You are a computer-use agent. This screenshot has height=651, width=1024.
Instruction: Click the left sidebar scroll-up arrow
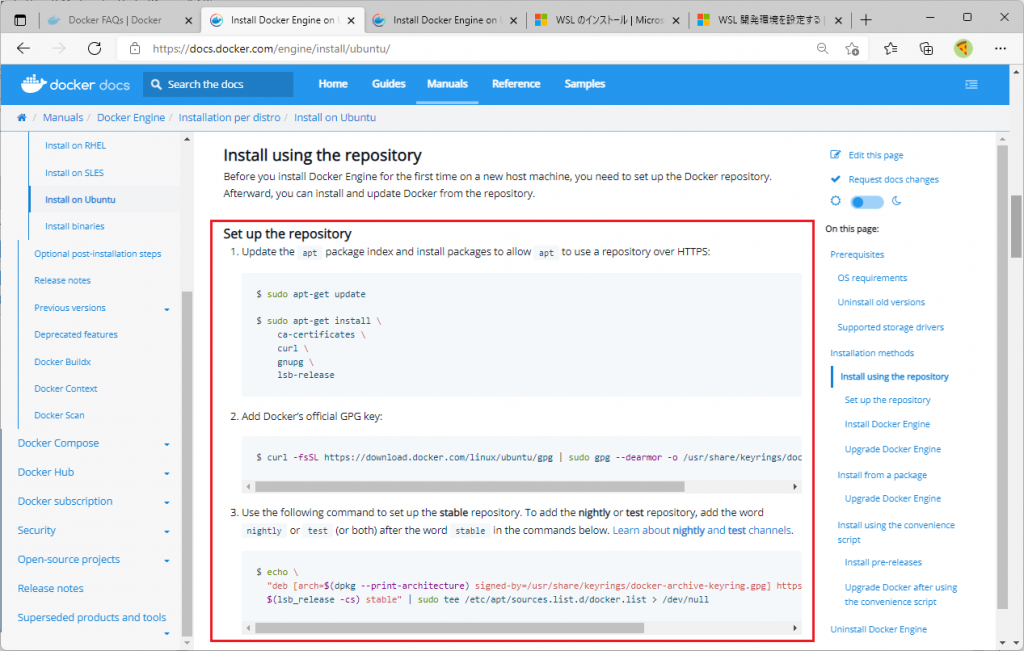tap(187, 139)
